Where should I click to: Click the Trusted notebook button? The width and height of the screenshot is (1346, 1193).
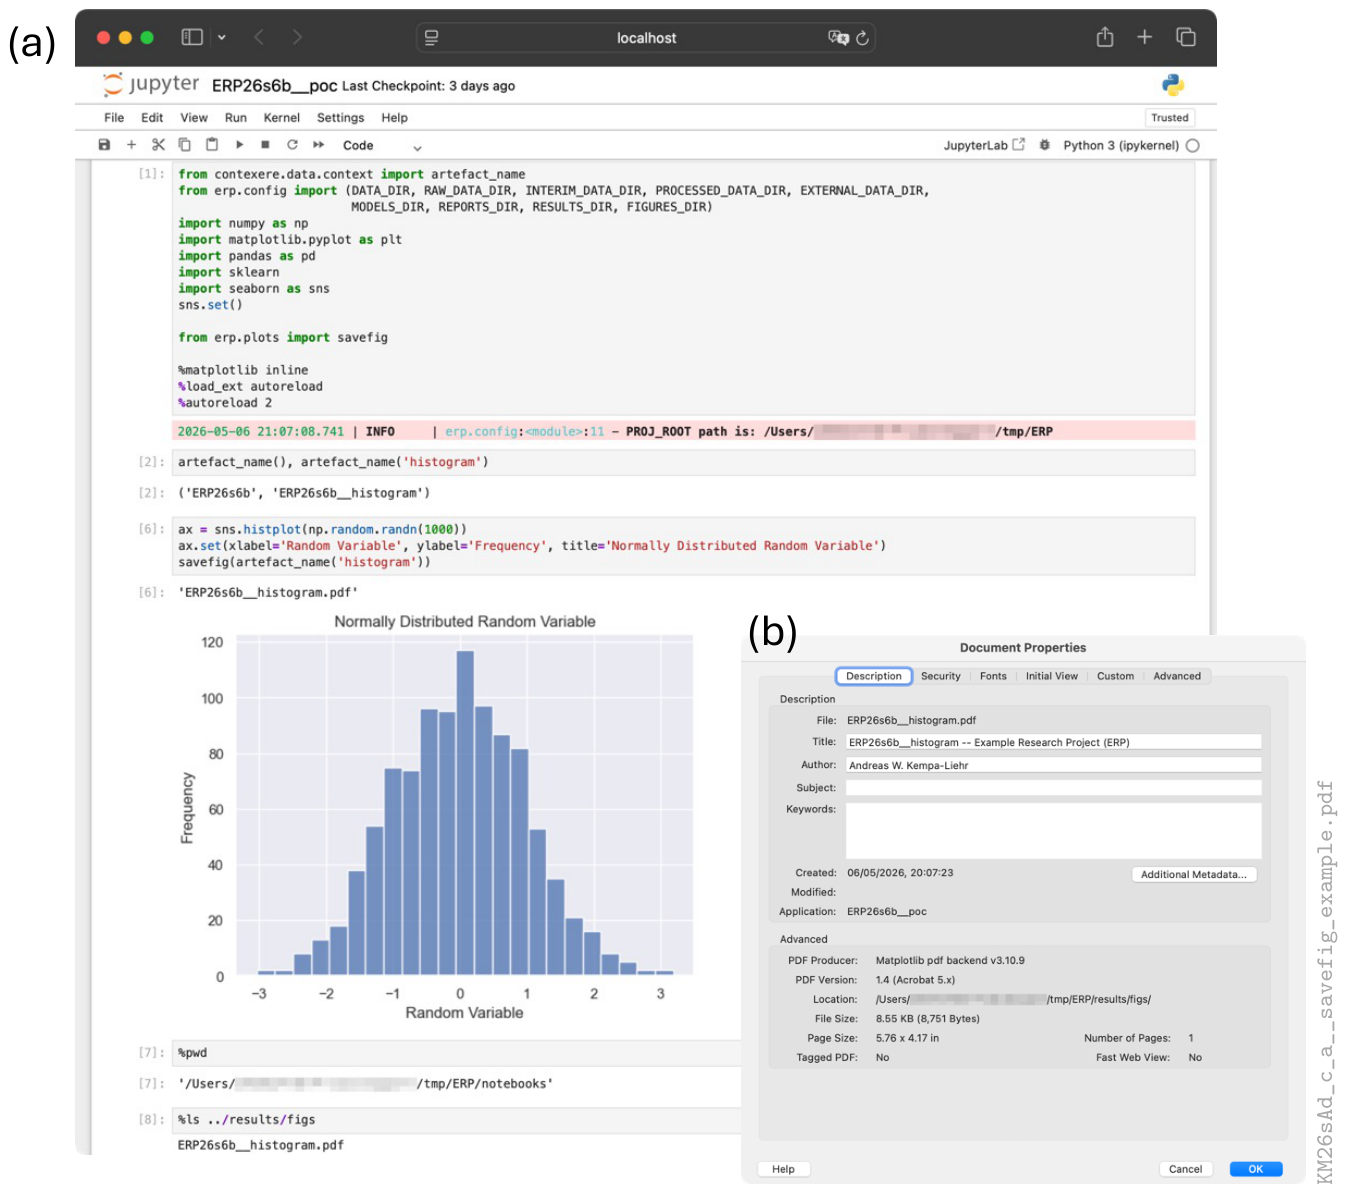click(1170, 117)
